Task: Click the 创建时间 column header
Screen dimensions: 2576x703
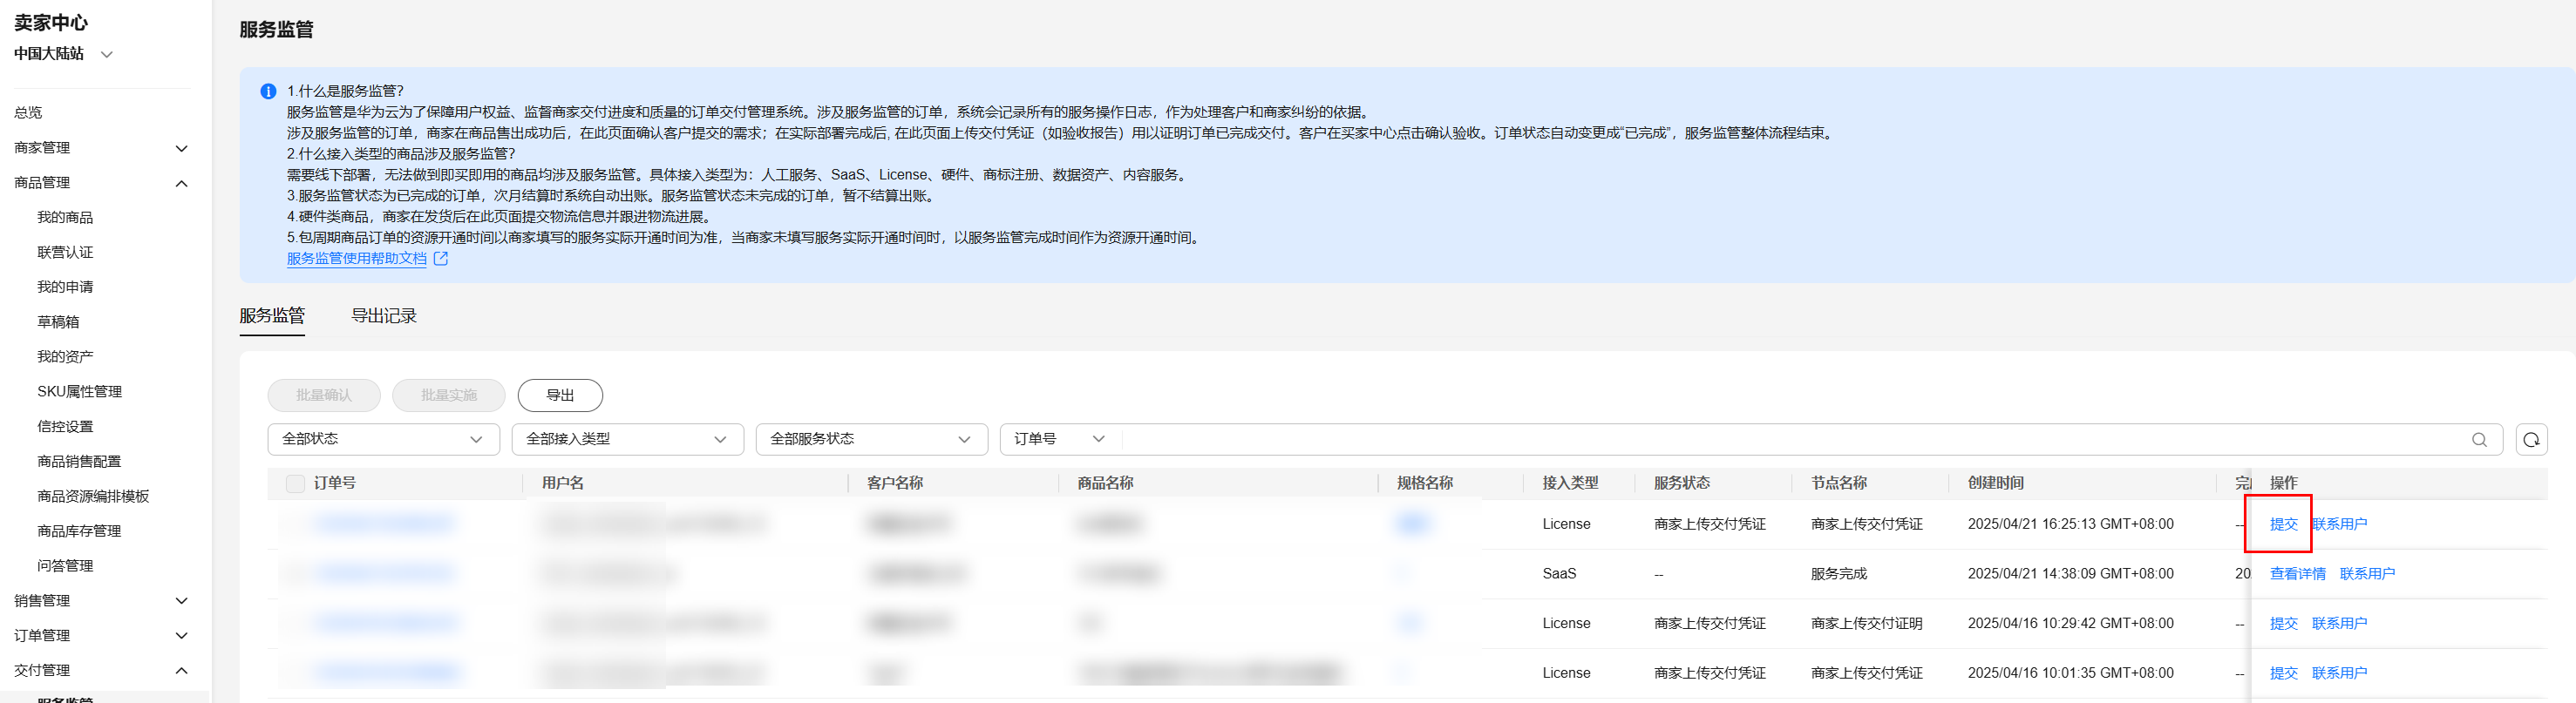Action: pyautogui.click(x=1995, y=483)
